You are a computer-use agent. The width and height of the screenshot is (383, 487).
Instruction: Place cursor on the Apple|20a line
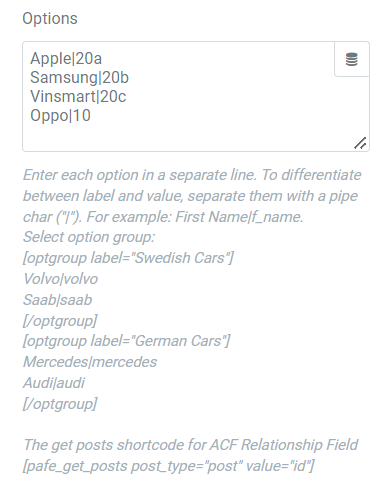pos(66,59)
